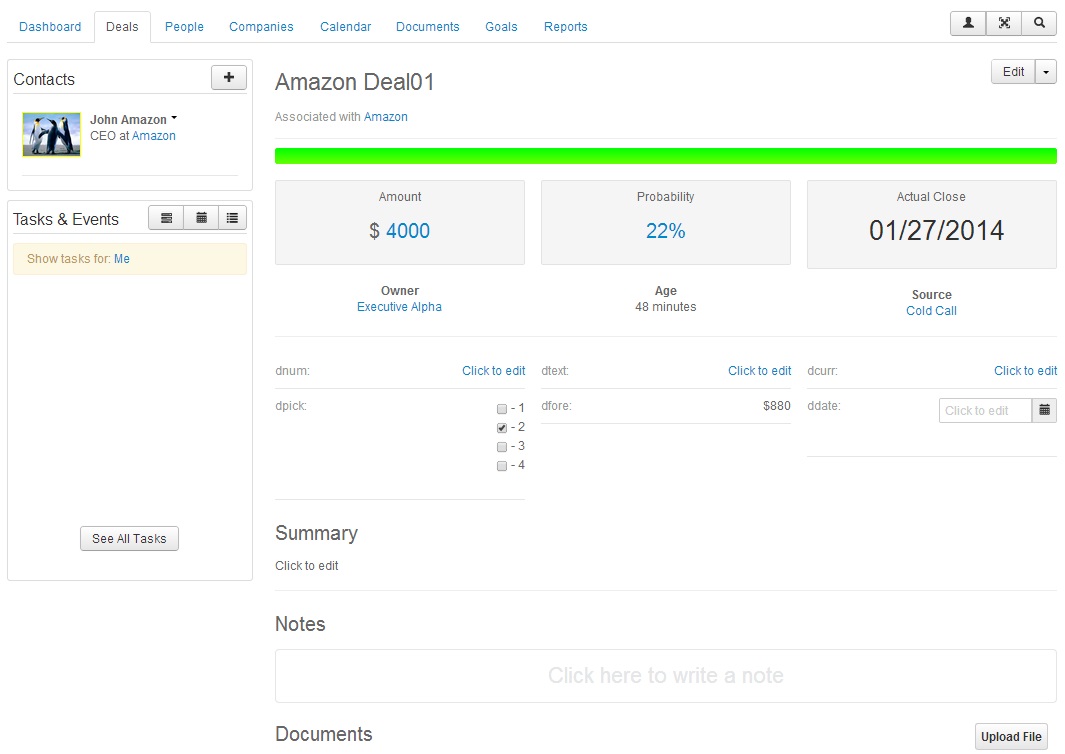Open the People tab
Screen dimensions: 1065x754
pyautogui.click(x=184, y=26)
